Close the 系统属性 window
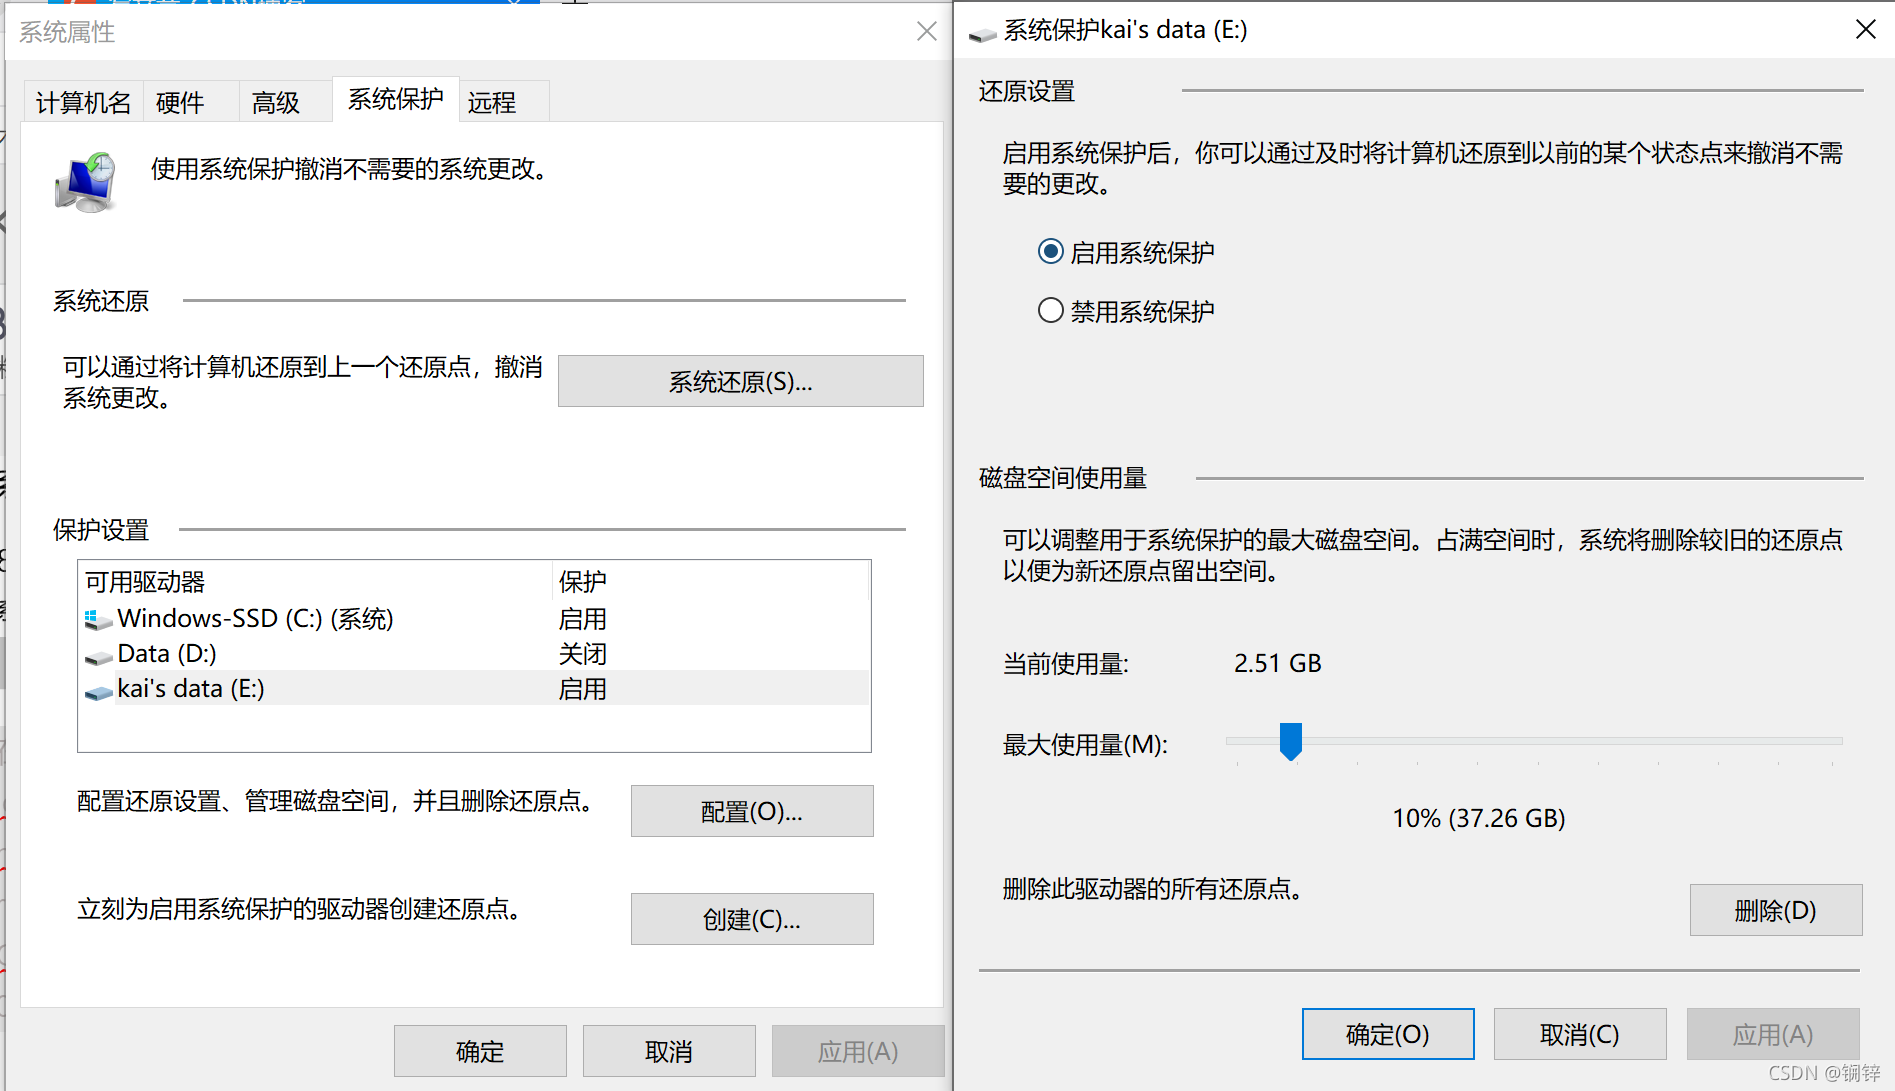This screenshot has width=1895, height=1091. coord(927,31)
